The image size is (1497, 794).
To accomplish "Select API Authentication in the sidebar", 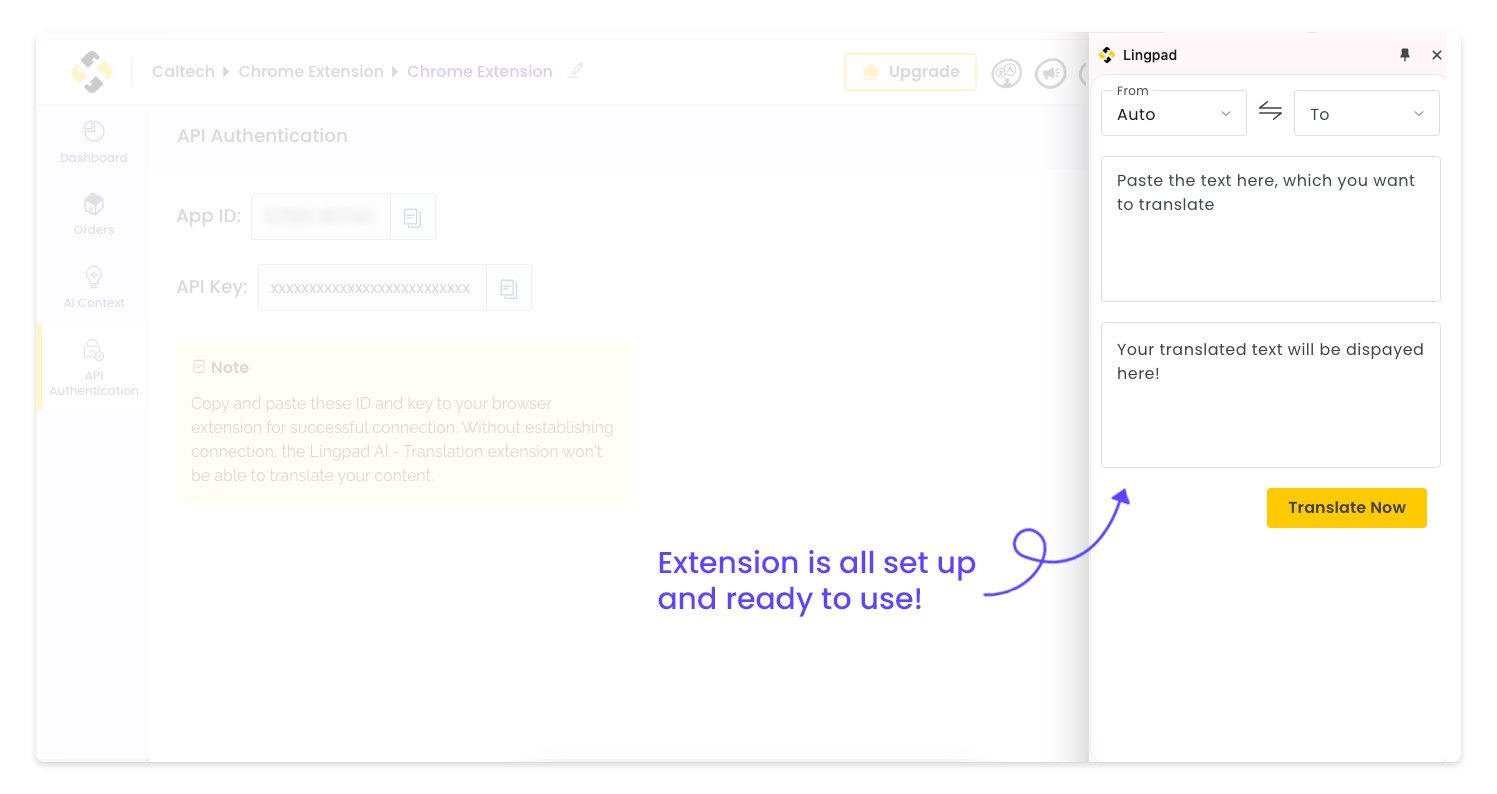I will pos(94,367).
